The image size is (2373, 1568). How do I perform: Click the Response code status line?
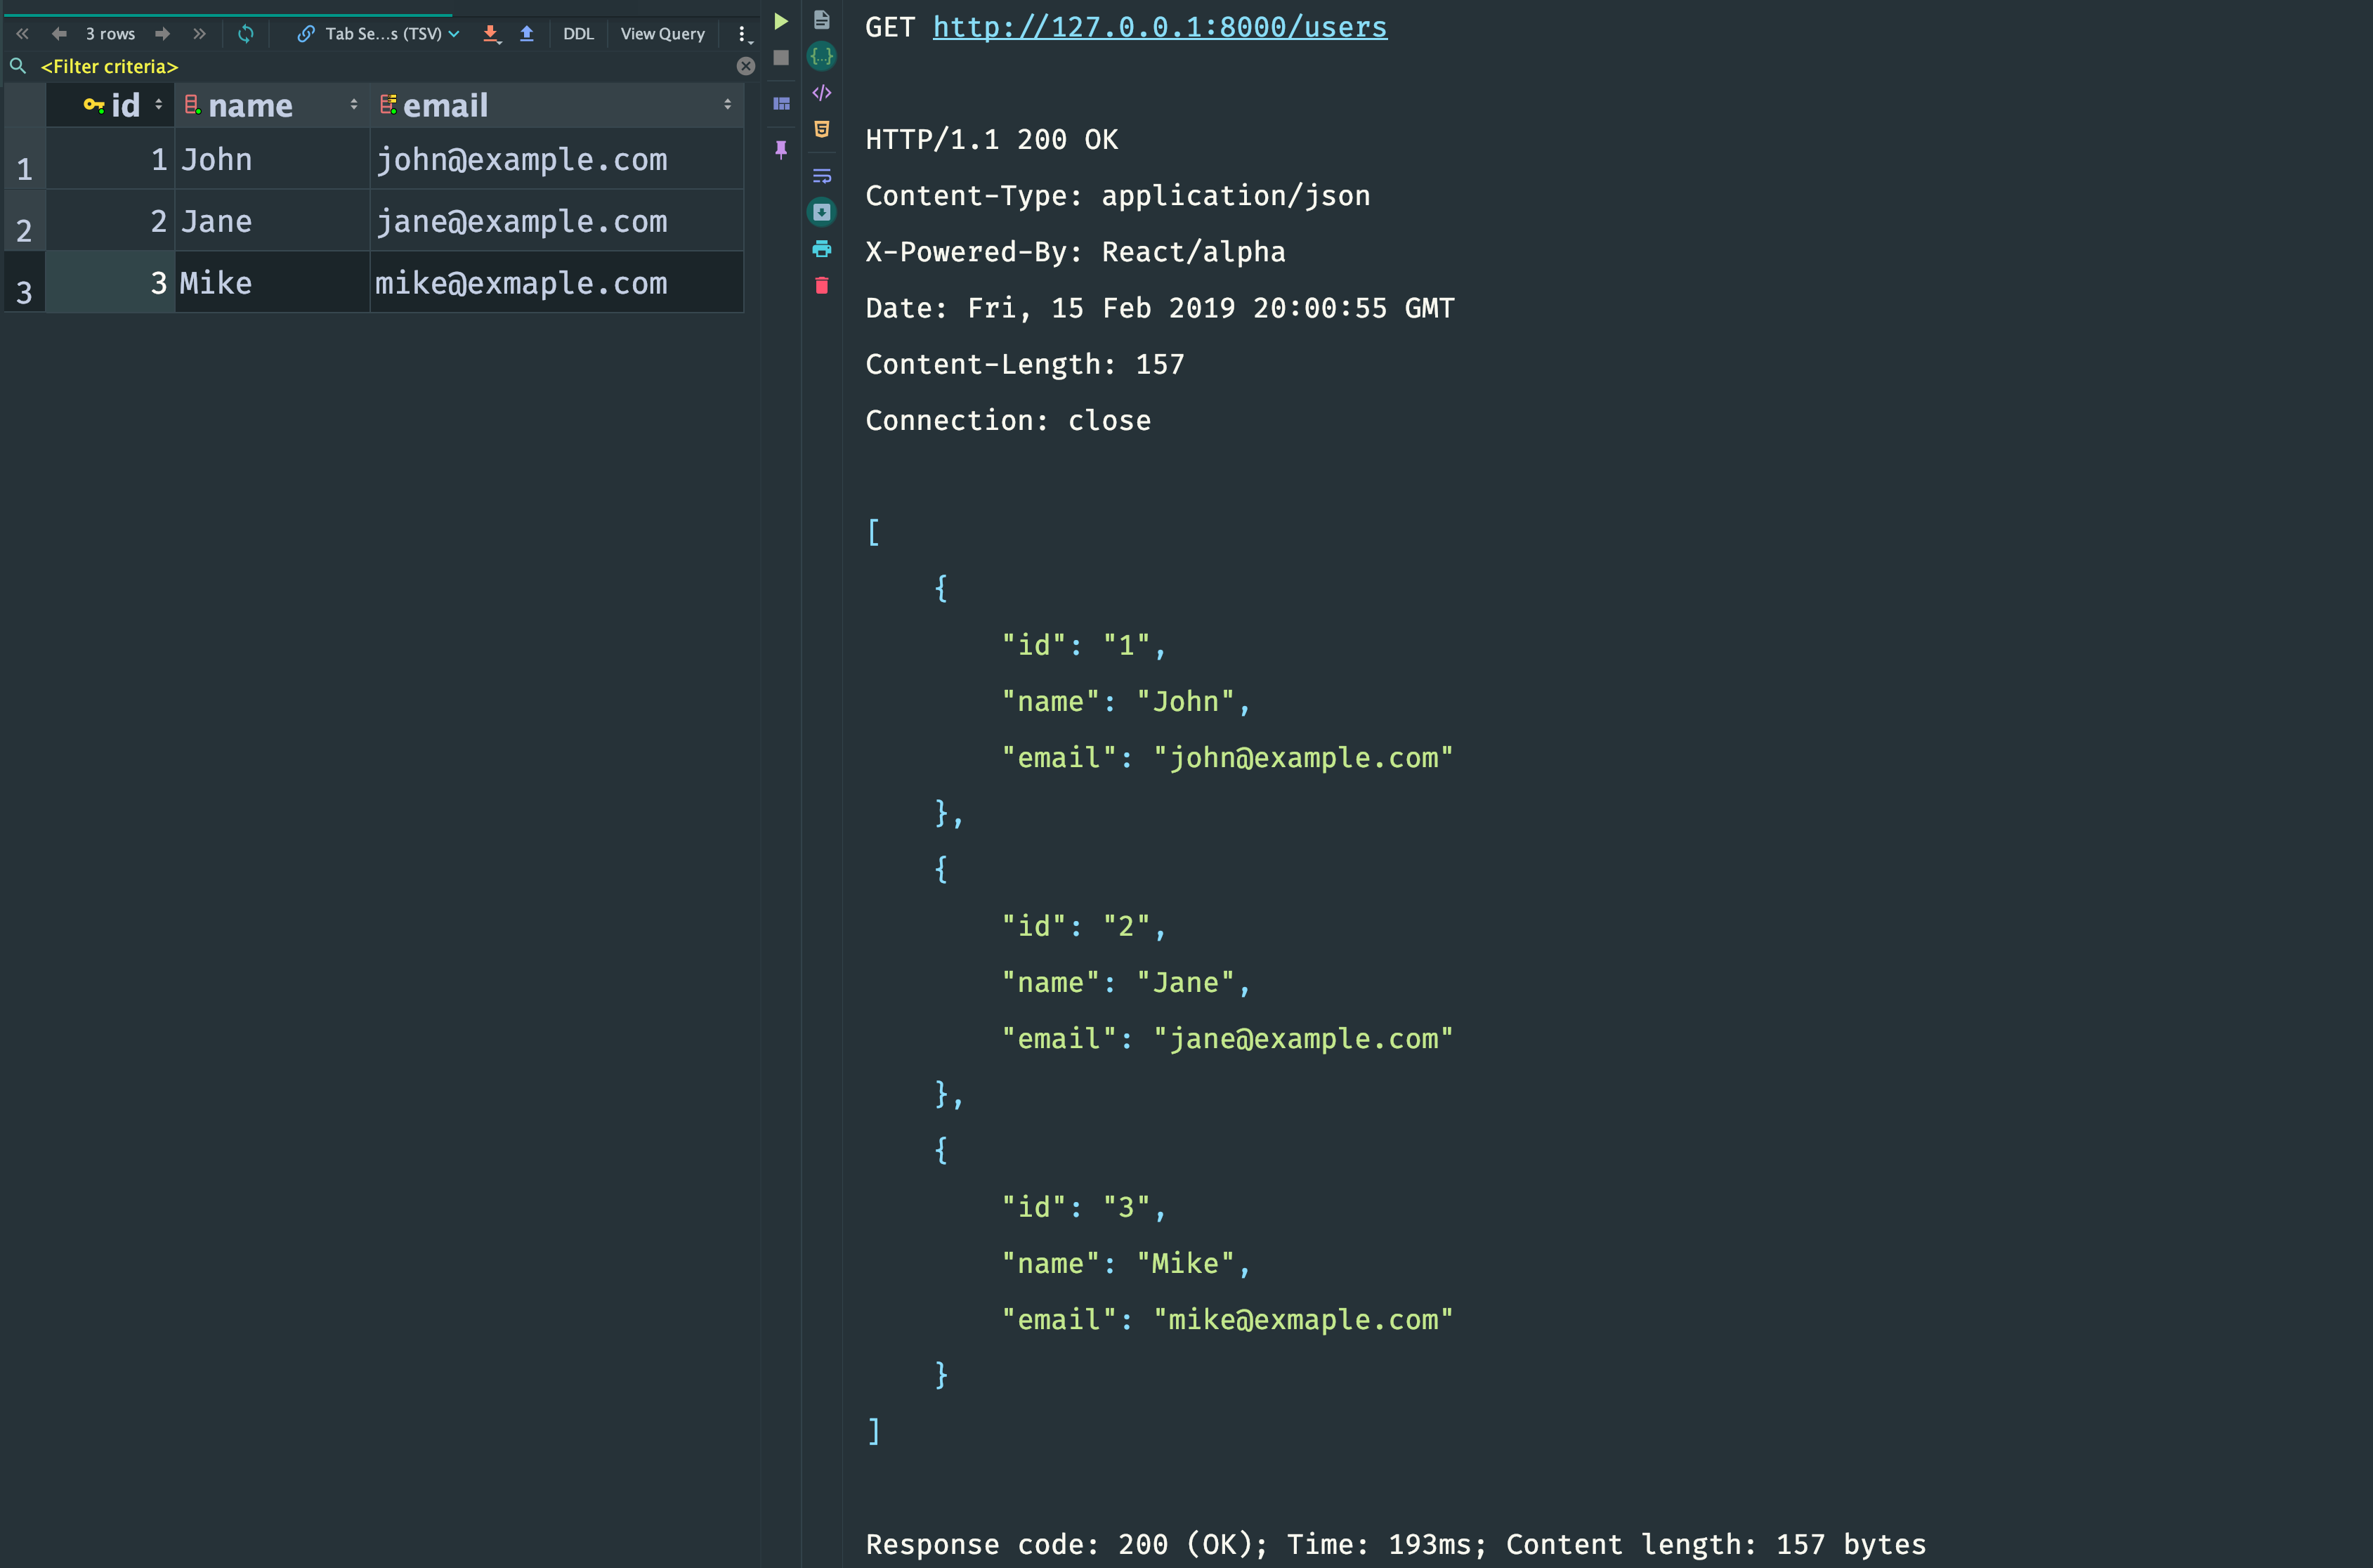coord(1396,1544)
